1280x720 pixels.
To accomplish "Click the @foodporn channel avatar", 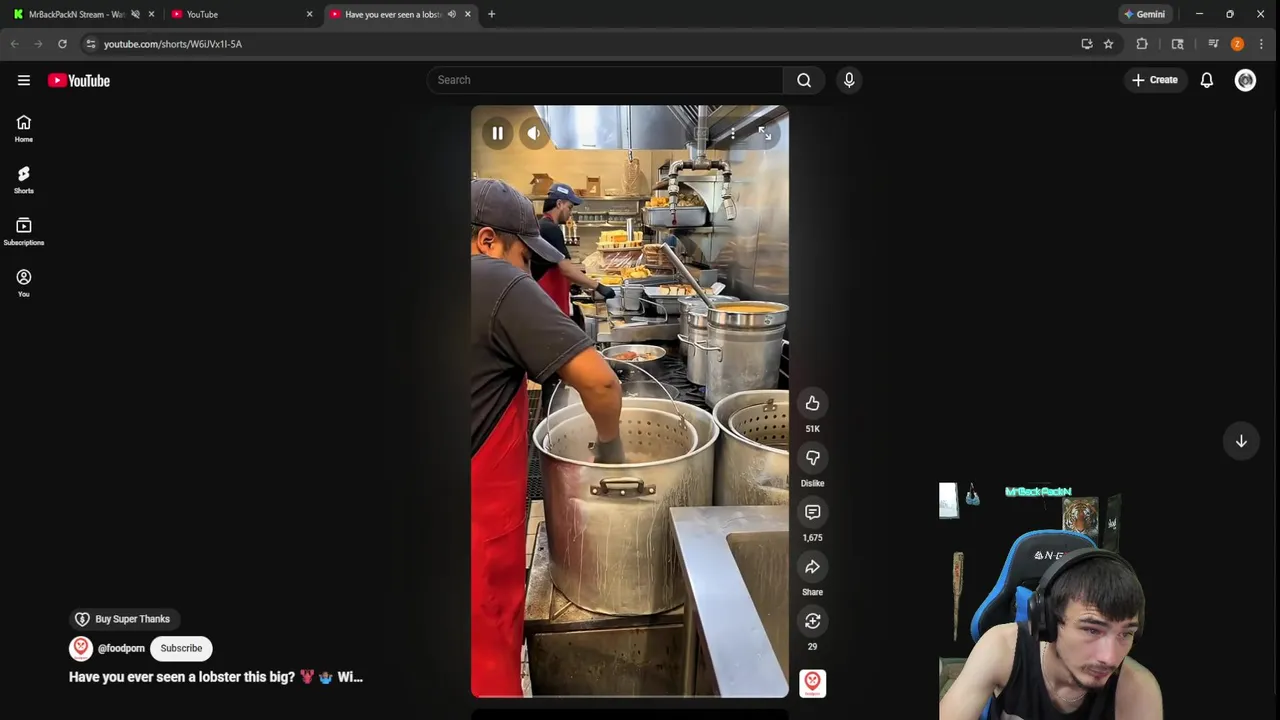I will (80, 648).
